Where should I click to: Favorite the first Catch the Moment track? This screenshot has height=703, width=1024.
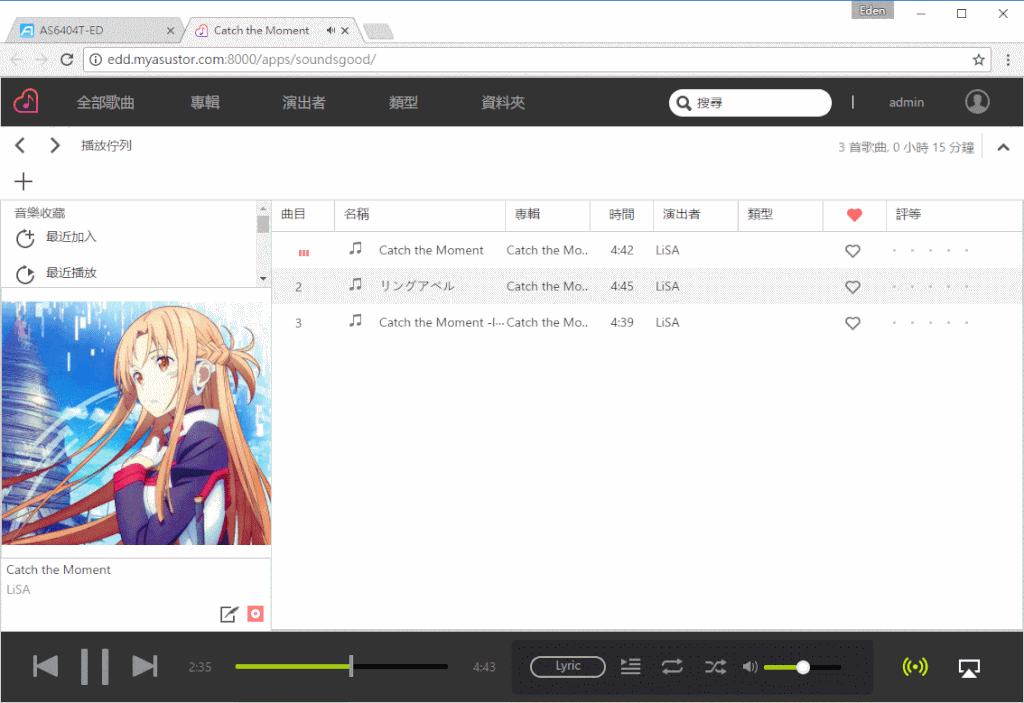(x=852, y=251)
